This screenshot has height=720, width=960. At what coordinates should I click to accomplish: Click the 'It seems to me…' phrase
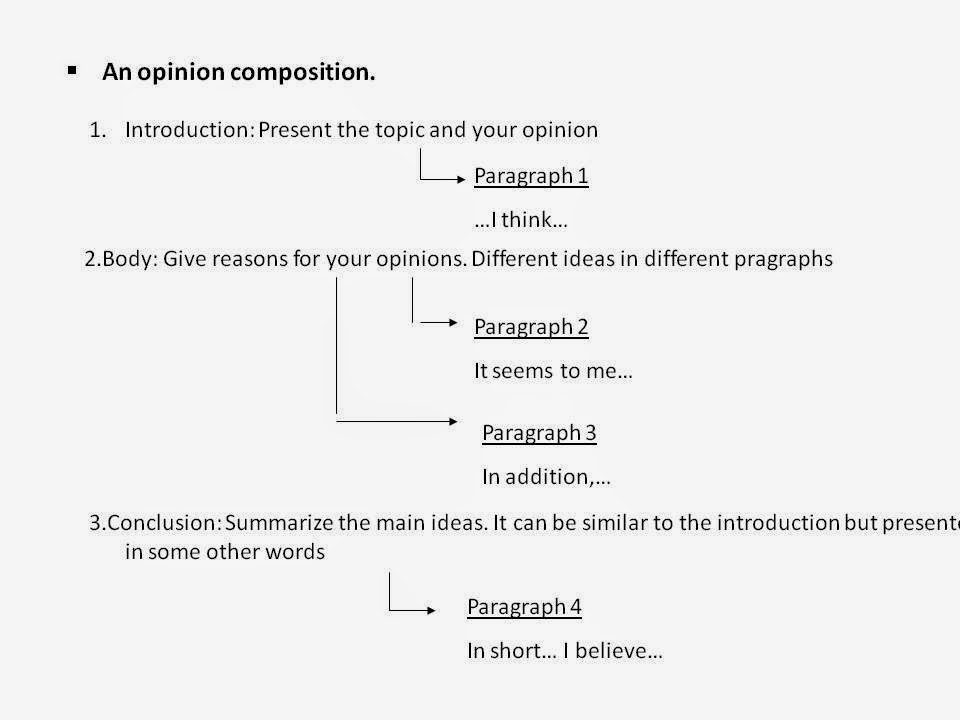click(x=553, y=371)
